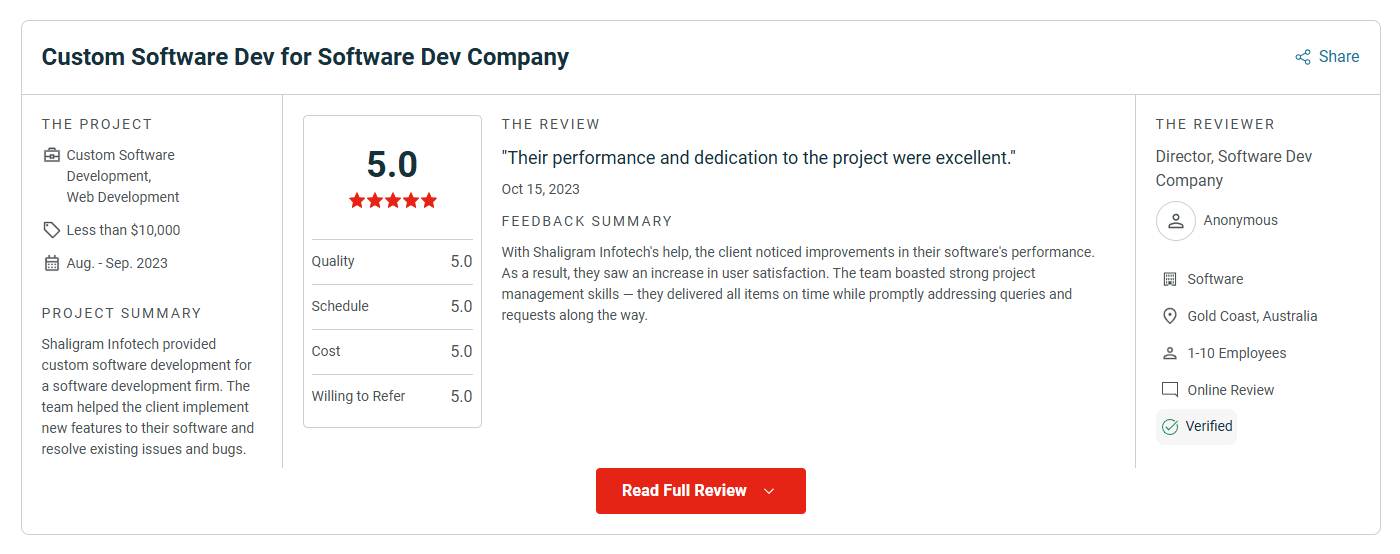Click the Gold Coast, Australia location text
The height and width of the screenshot is (554, 1400).
1252,316
